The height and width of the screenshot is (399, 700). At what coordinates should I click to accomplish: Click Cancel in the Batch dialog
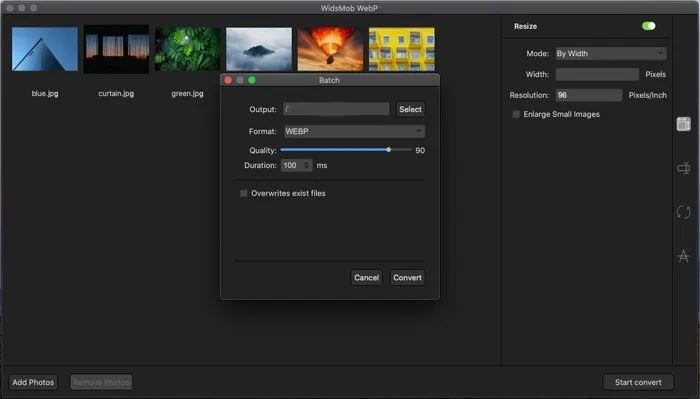pyautogui.click(x=366, y=278)
